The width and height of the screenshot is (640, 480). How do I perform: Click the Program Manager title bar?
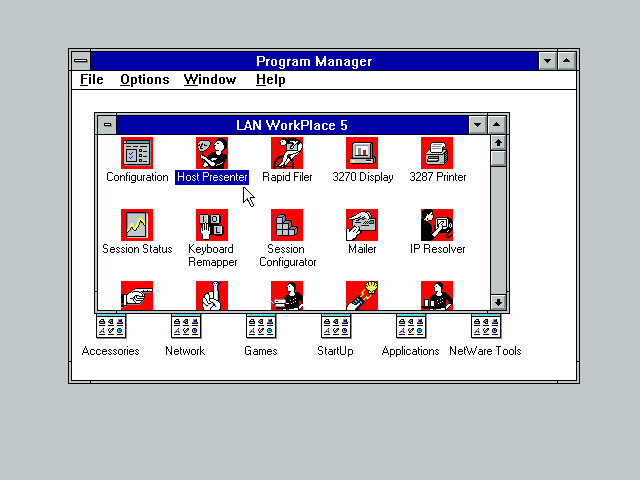click(x=314, y=61)
